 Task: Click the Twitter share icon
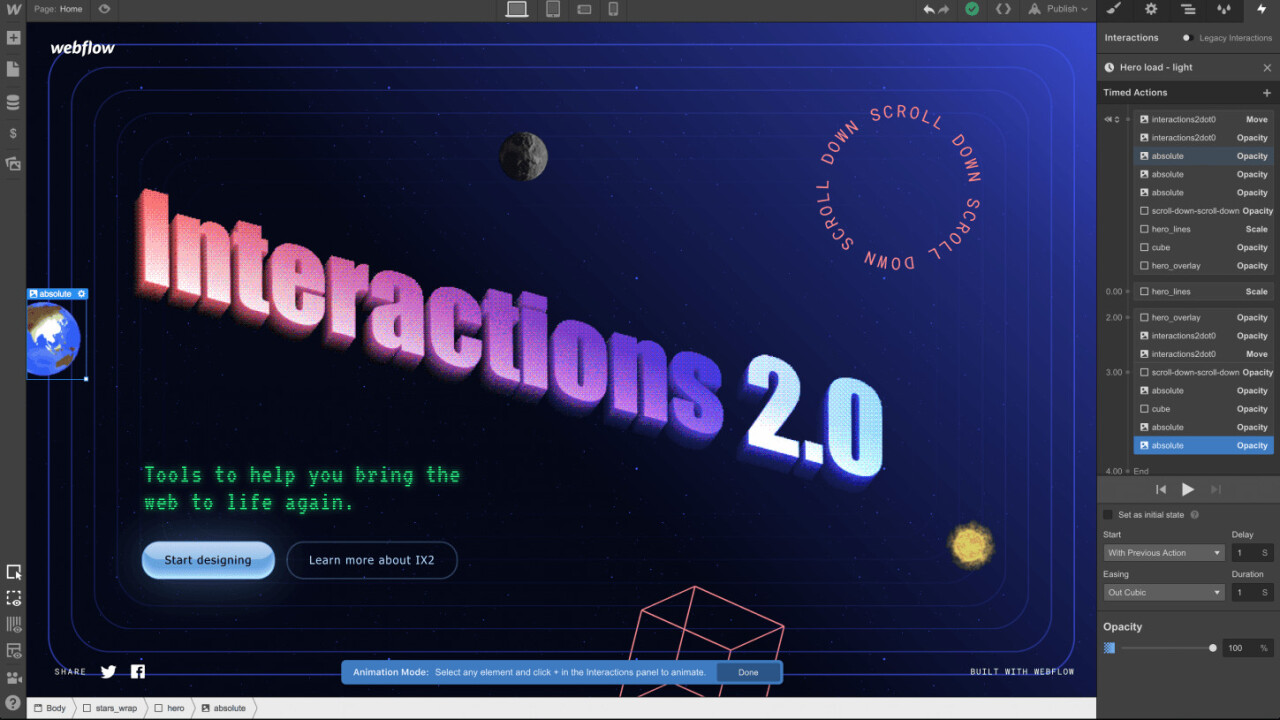tap(109, 672)
